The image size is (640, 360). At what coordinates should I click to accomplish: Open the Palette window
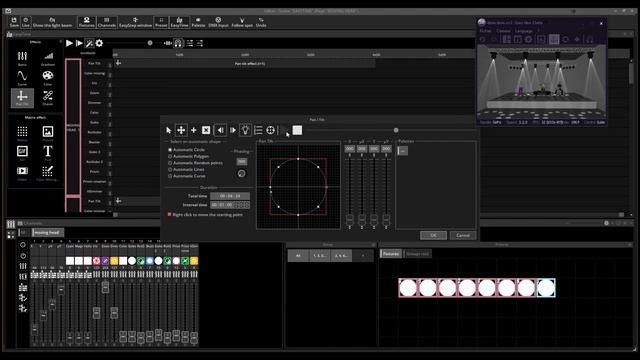(x=198, y=22)
